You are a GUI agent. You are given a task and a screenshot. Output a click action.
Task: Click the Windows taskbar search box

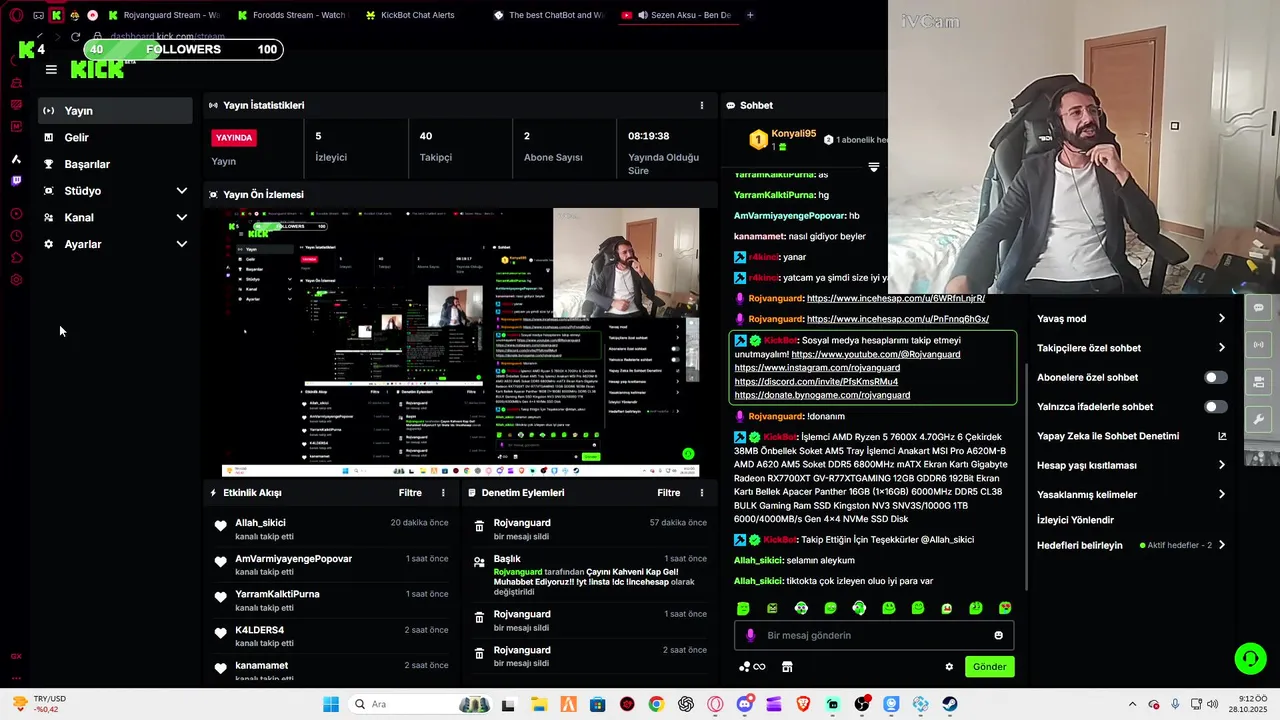pos(420,704)
